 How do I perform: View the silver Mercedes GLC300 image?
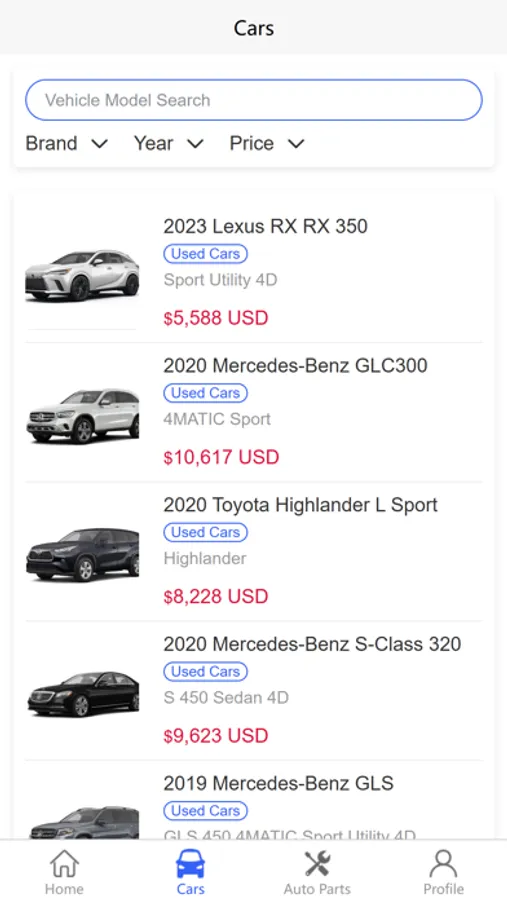pos(82,414)
